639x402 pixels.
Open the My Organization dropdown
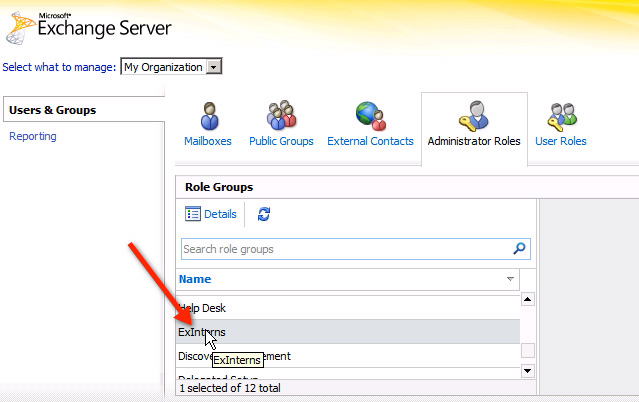[x=214, y=67]
